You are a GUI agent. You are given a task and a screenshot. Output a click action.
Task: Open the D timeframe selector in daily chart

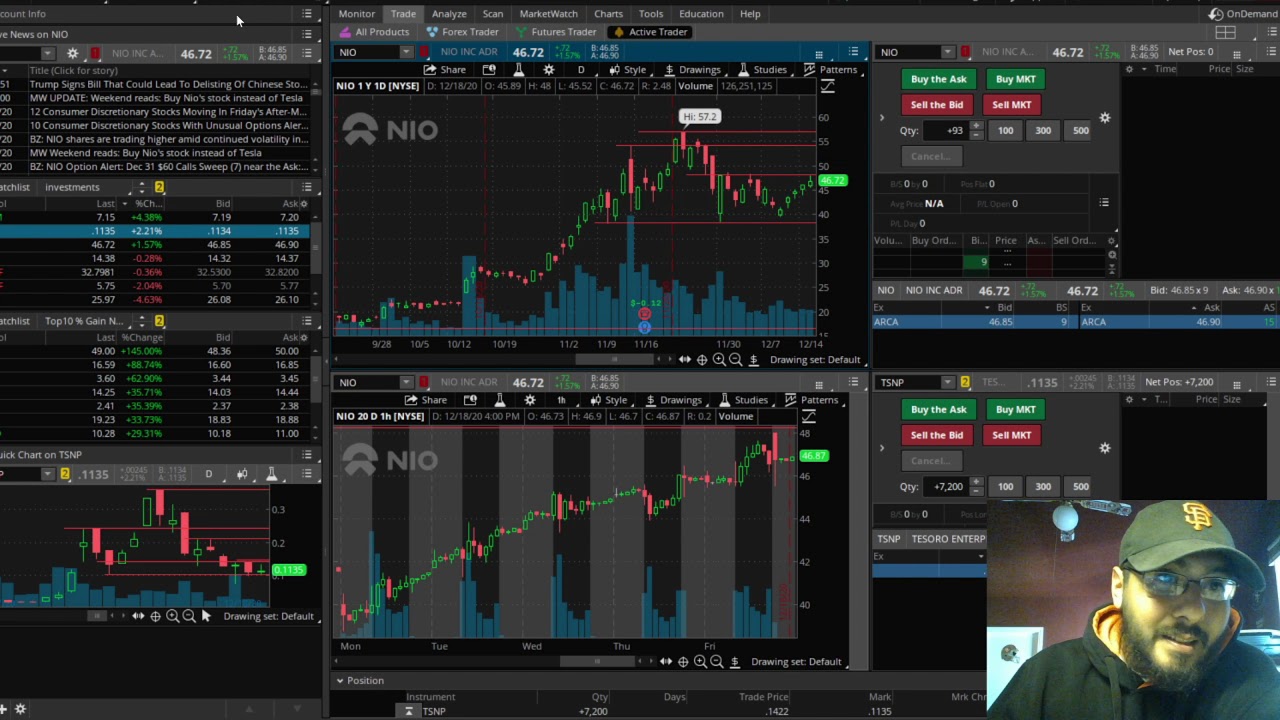[581, 70]
